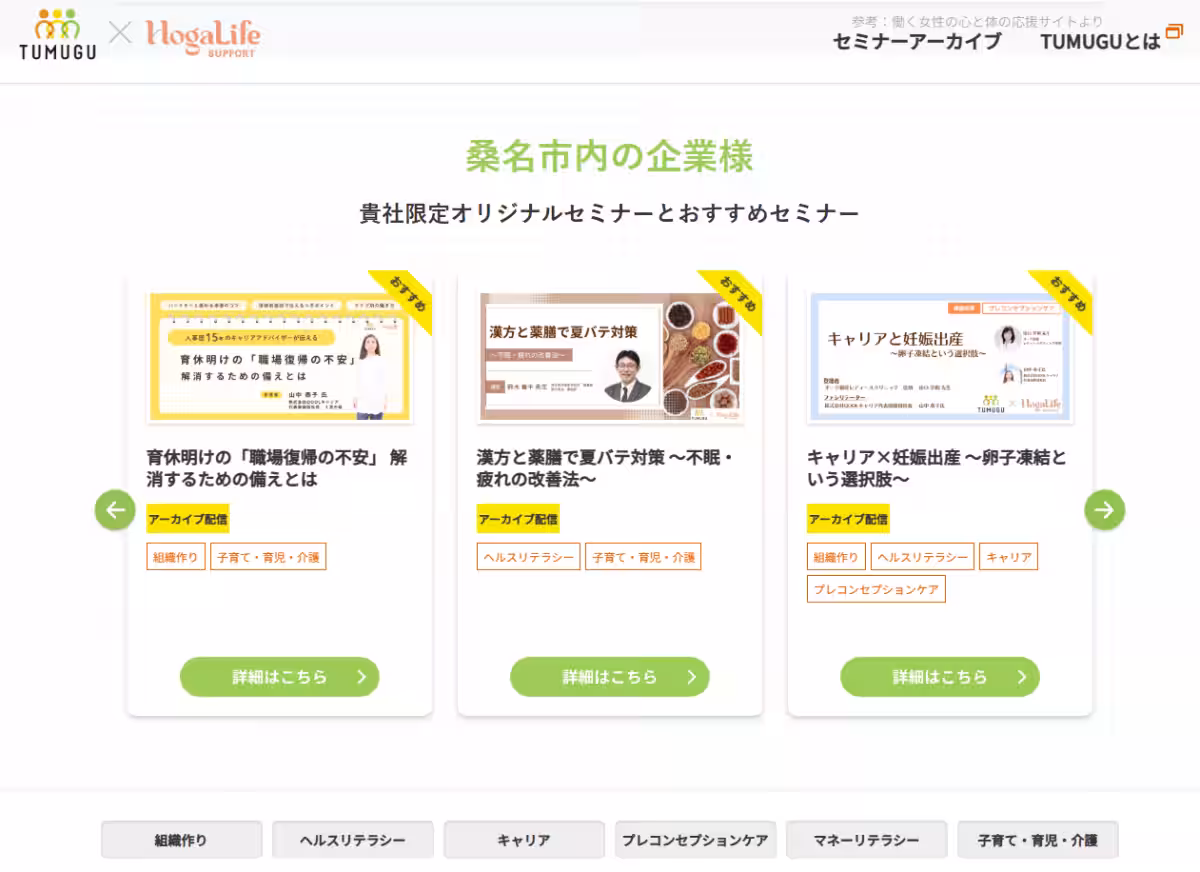Open thumbnail of 育休明け職場復帰 seminar
This screenshot has height=872, width=1200.
point(280,357)
